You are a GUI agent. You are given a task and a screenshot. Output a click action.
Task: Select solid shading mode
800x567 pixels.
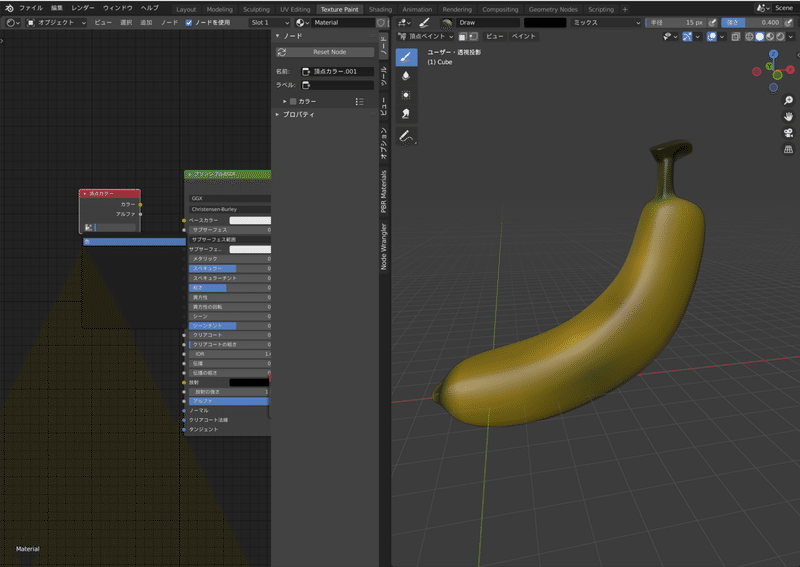[x=760, y=37]
